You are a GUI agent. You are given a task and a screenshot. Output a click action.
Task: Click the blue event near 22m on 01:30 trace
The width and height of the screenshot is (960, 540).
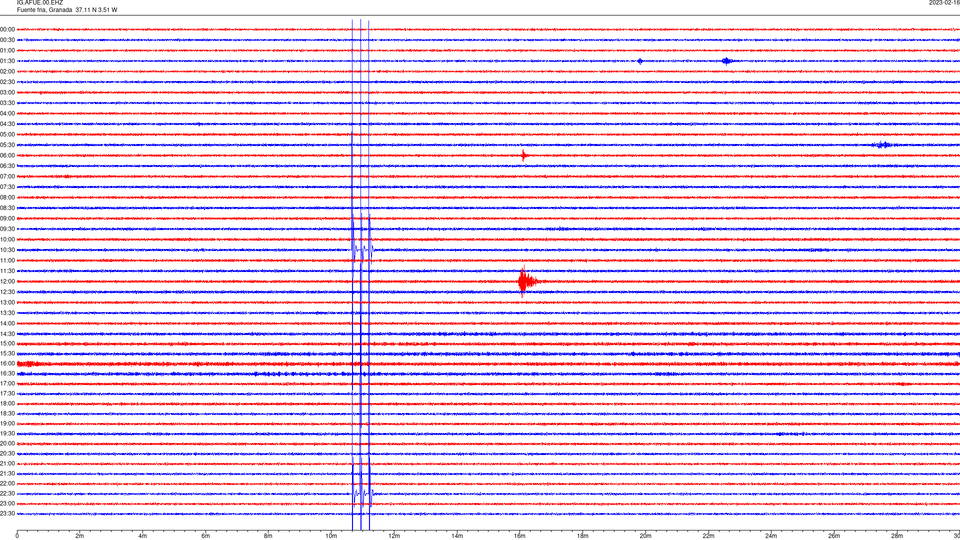coord(727,61)
